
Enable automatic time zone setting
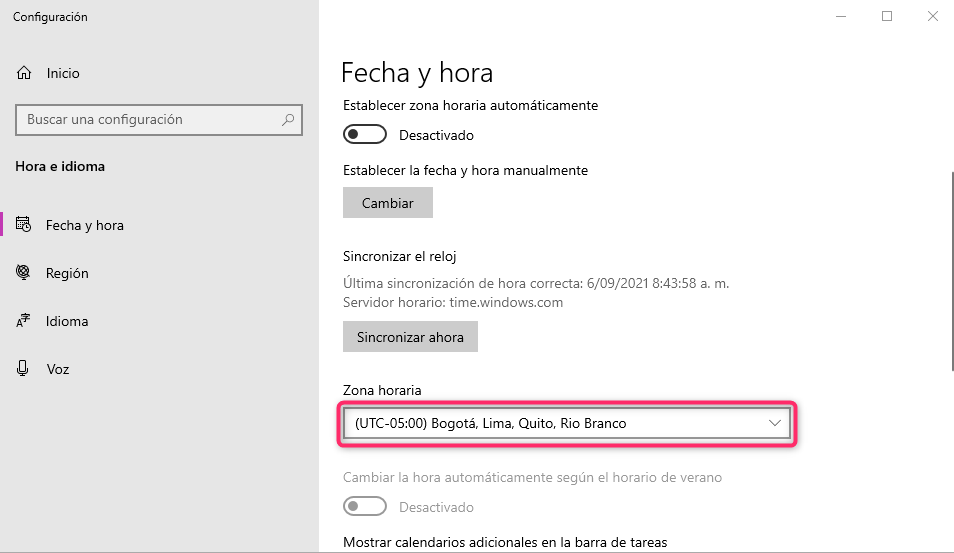pos(364,134)
